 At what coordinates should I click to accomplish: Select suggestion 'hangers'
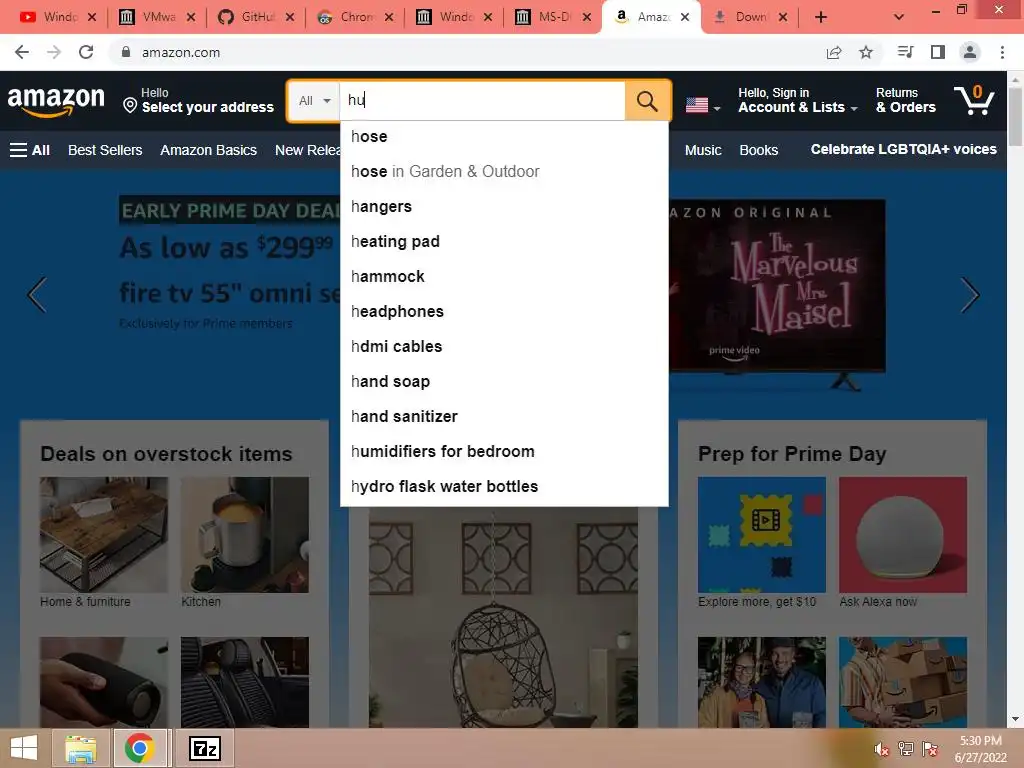click(x=504, y=206)
